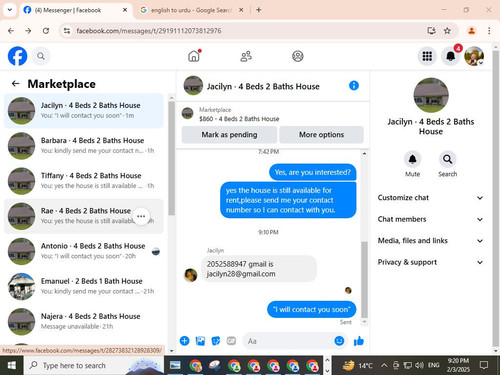The width and height of the screenshot is (500, 375).
Task: Open the Windows Start button
Action: pyautogui.click(x=12, y=366)
